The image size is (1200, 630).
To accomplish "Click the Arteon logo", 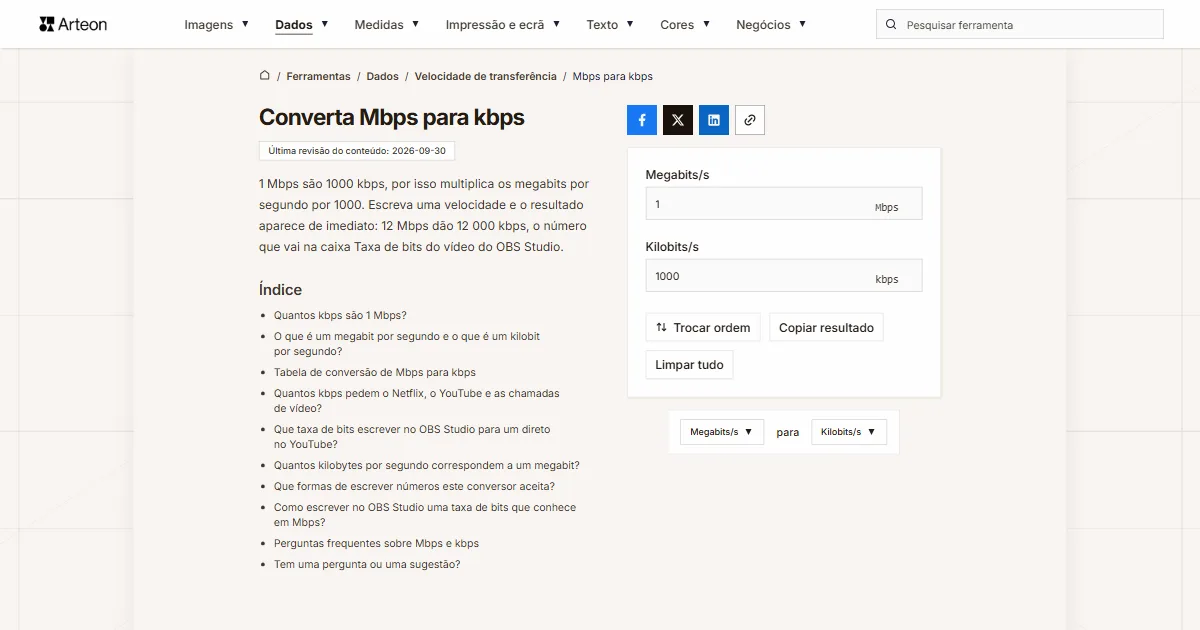I will tap(73, 24).
